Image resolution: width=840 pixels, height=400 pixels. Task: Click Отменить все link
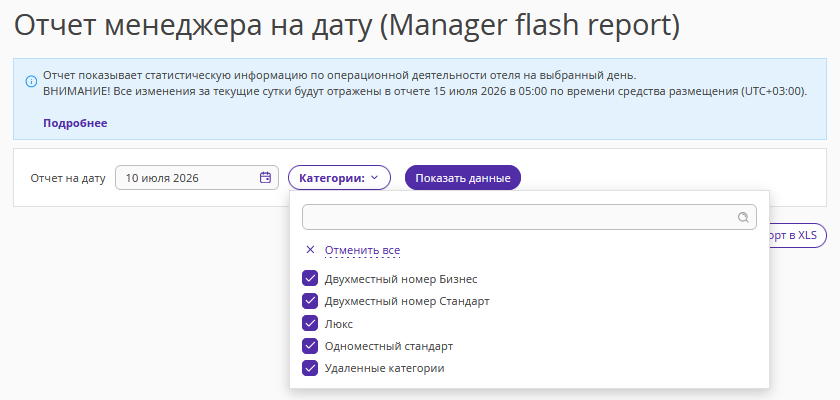point(363,250)
